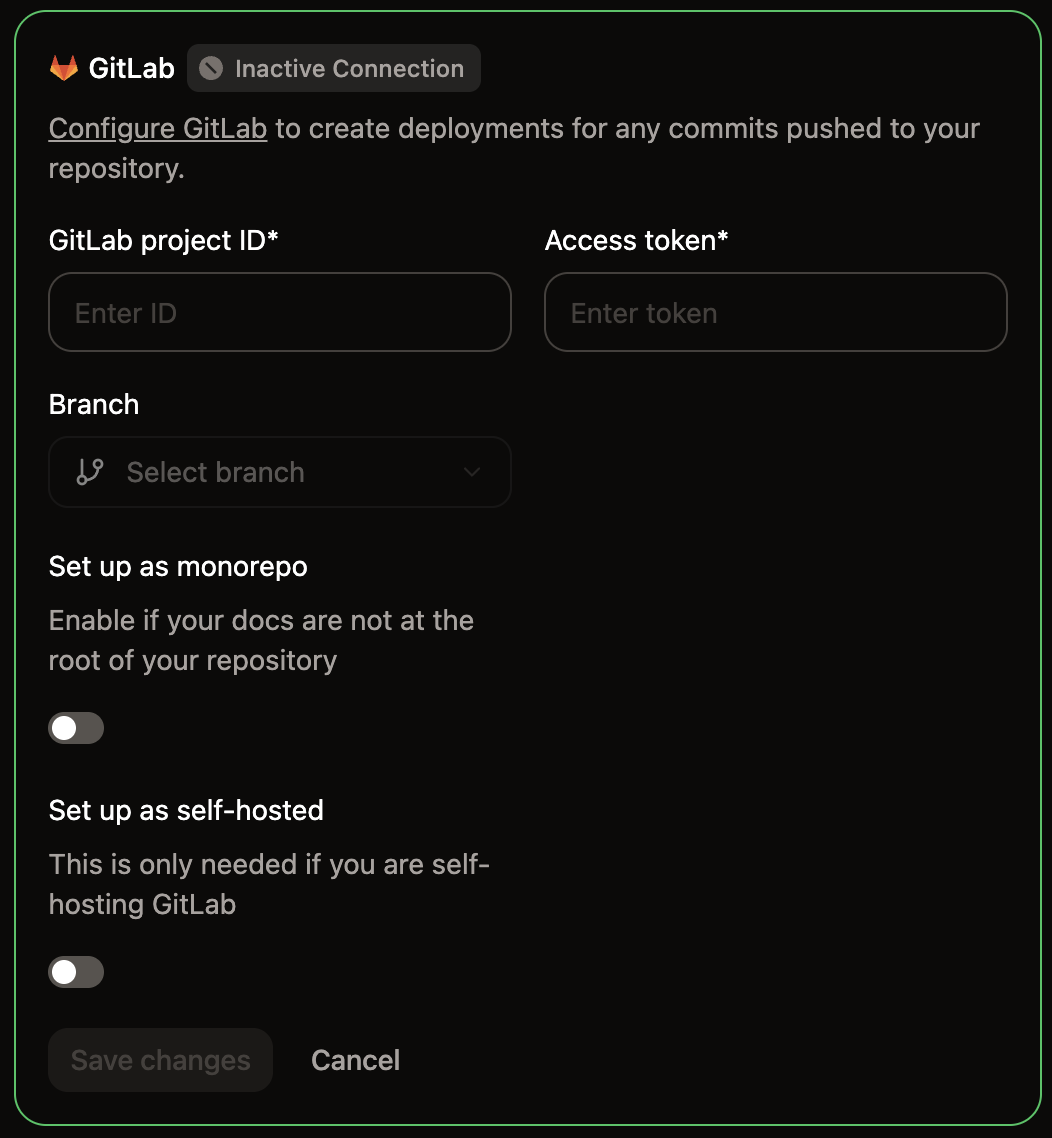
Task: Click the chevron arrow on the branch field
Action: tap(471, 471)
